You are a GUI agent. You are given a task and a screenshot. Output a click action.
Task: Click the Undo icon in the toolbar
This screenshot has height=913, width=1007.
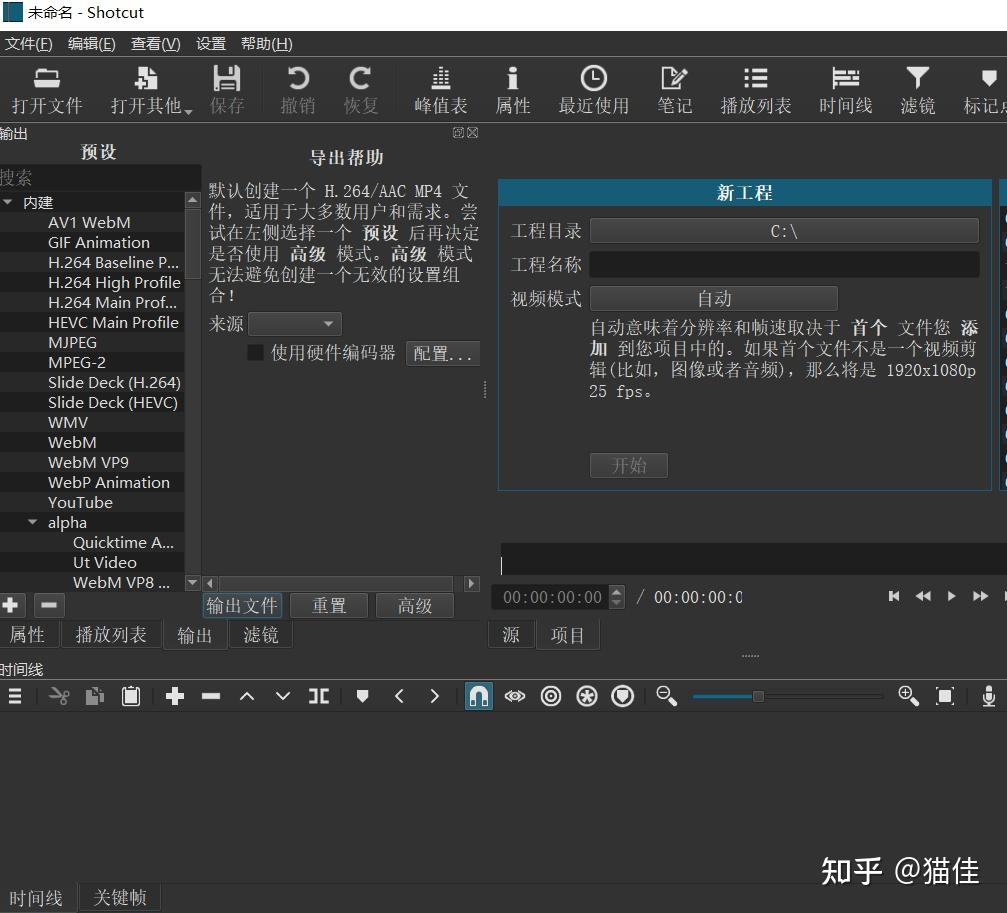tap(297, 88)
